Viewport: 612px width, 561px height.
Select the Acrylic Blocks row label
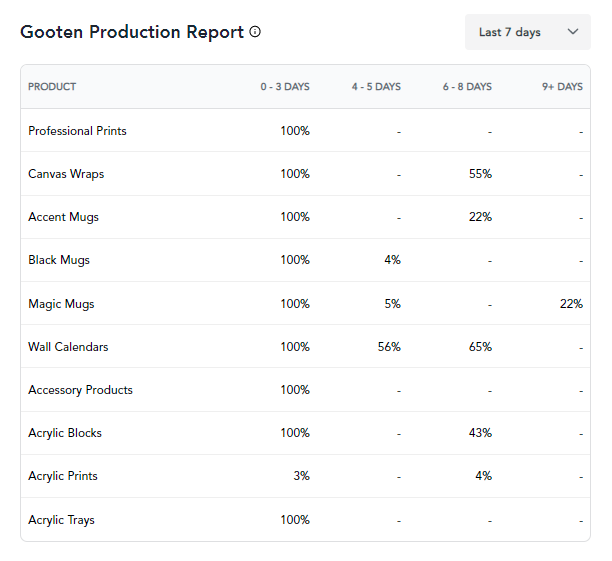pyautogui.click(x=65, y=433)
